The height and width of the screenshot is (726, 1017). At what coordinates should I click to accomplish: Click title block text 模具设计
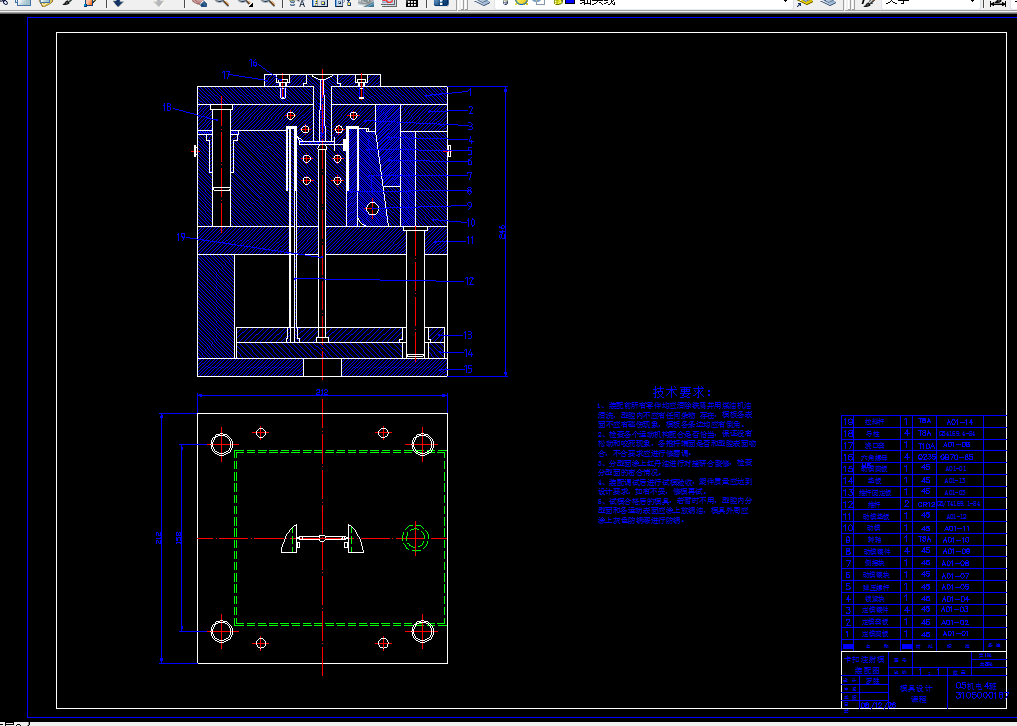point(916,688)
